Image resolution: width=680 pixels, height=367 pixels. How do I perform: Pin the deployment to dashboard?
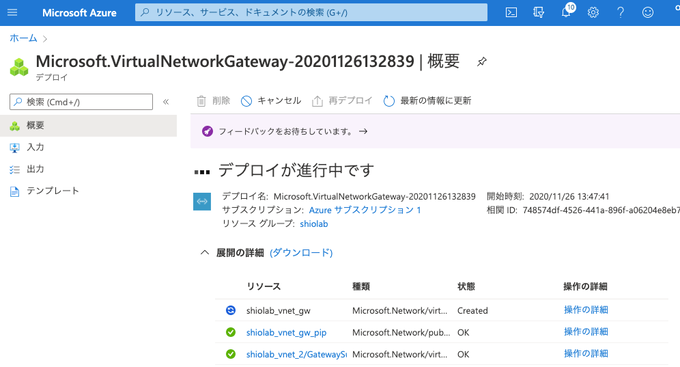point(481,62)
